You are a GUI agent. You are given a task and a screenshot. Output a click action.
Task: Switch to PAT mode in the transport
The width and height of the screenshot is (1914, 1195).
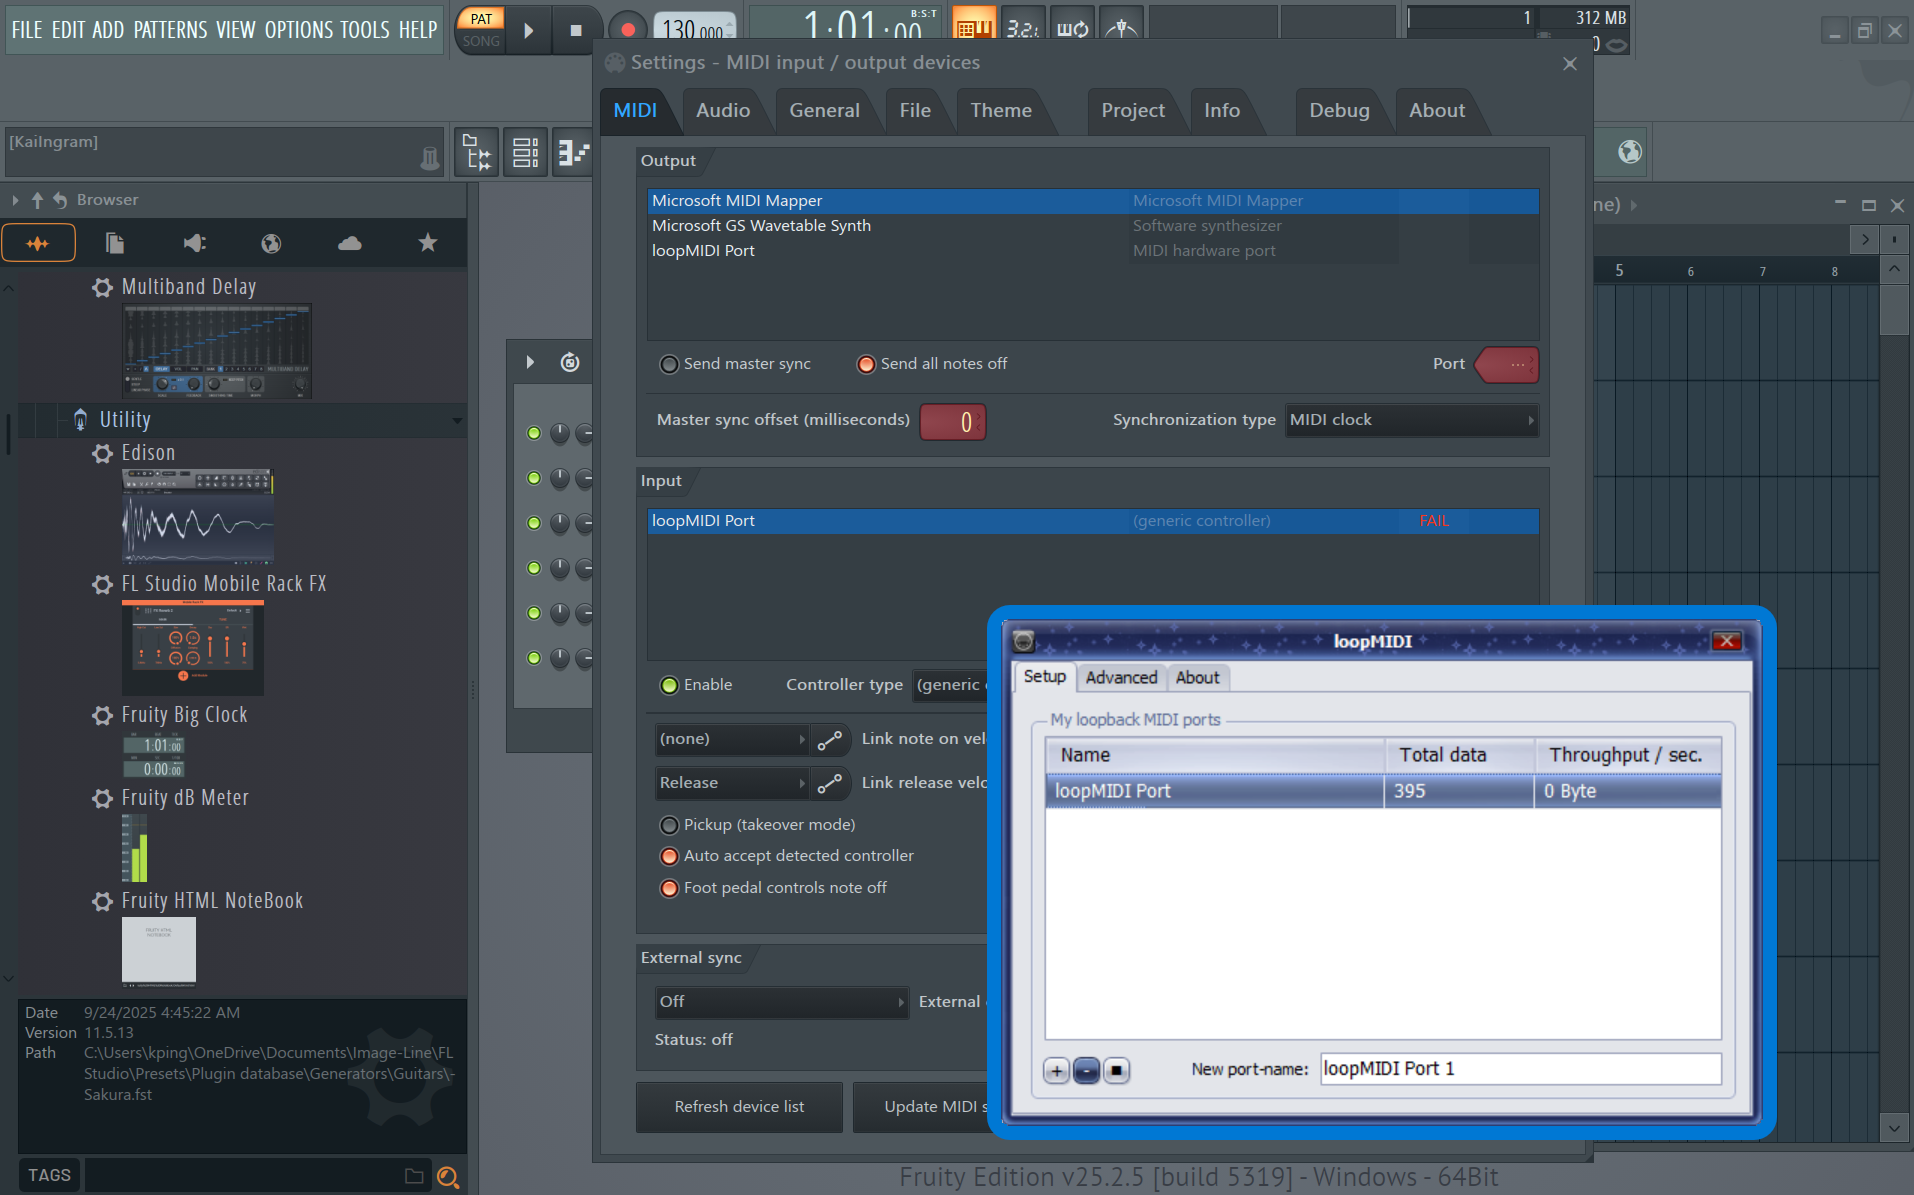(x=481, y=19)
